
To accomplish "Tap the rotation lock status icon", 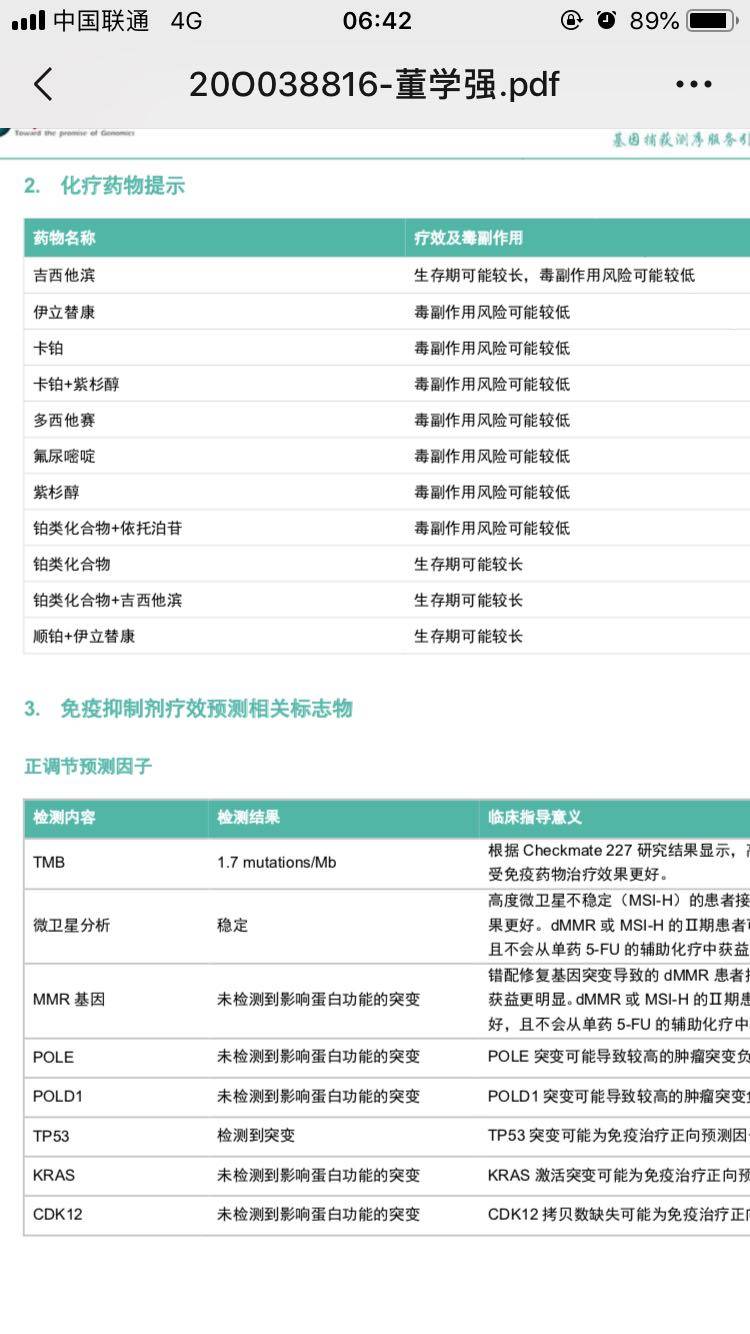I will point(572,21).
